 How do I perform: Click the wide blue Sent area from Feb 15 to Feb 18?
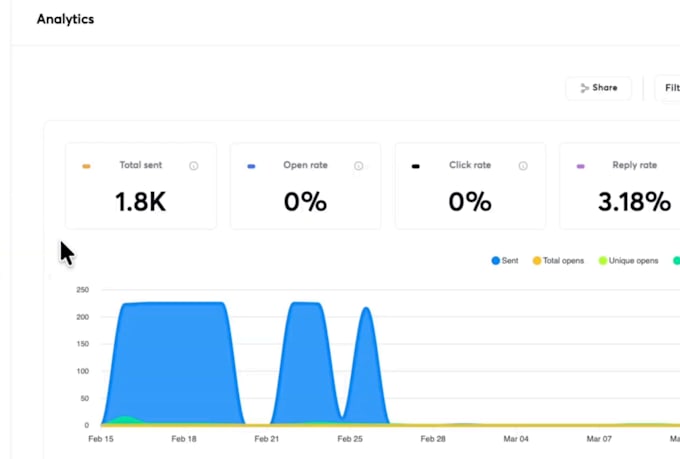[x=173, y=362]
